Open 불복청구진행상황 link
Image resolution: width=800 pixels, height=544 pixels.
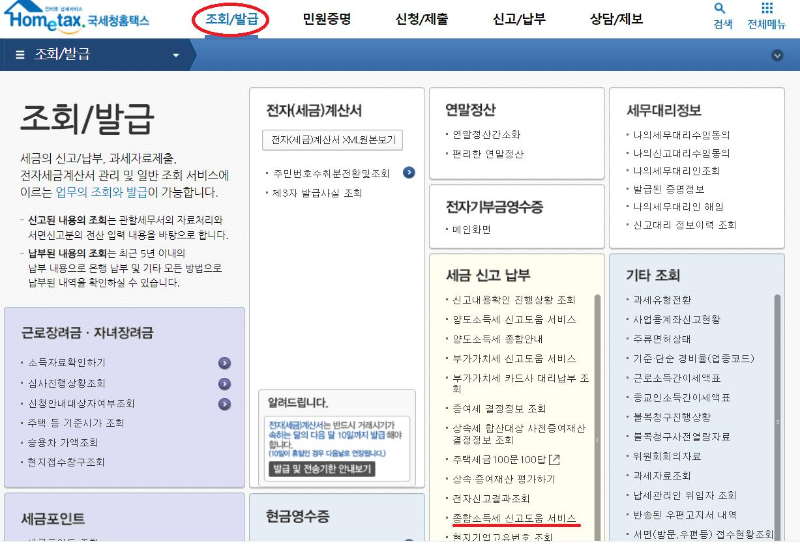tap(672, 417)
